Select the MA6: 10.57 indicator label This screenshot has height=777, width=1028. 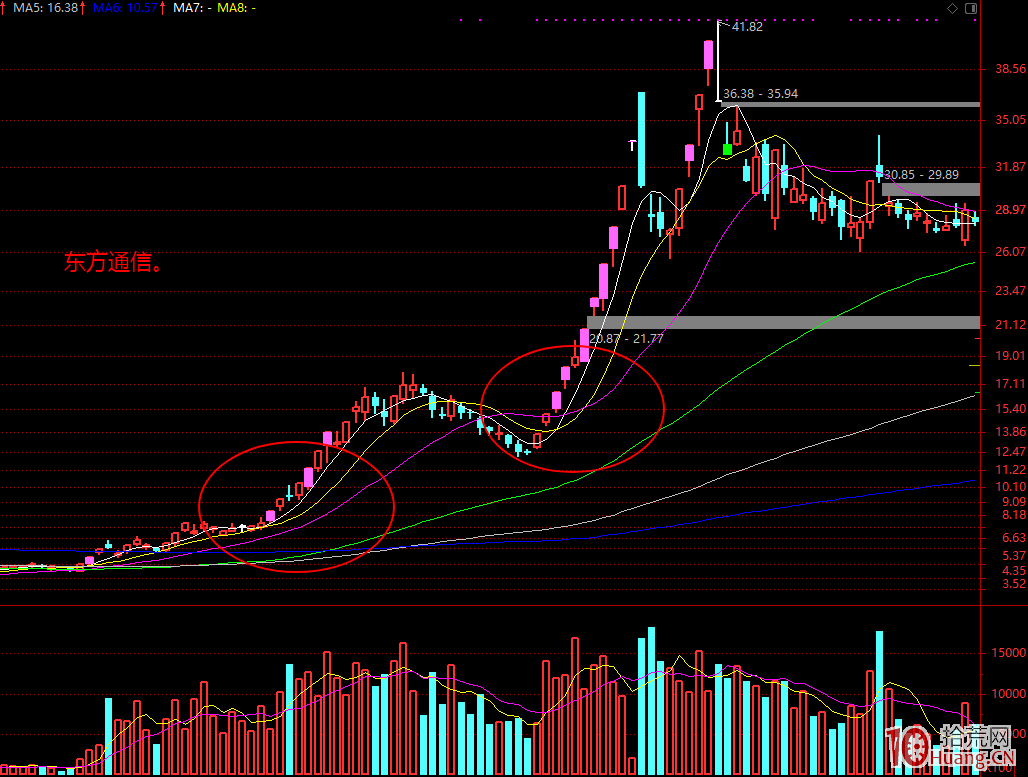125,8
